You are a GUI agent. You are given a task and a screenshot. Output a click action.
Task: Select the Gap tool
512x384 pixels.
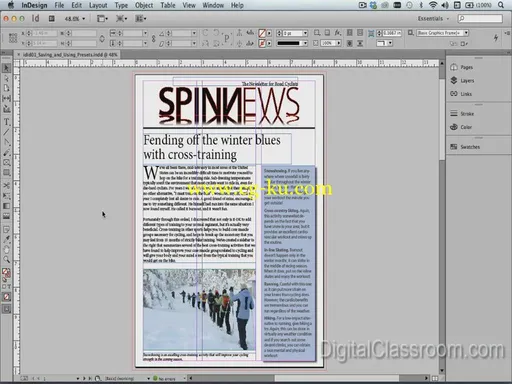pos(6,98)
